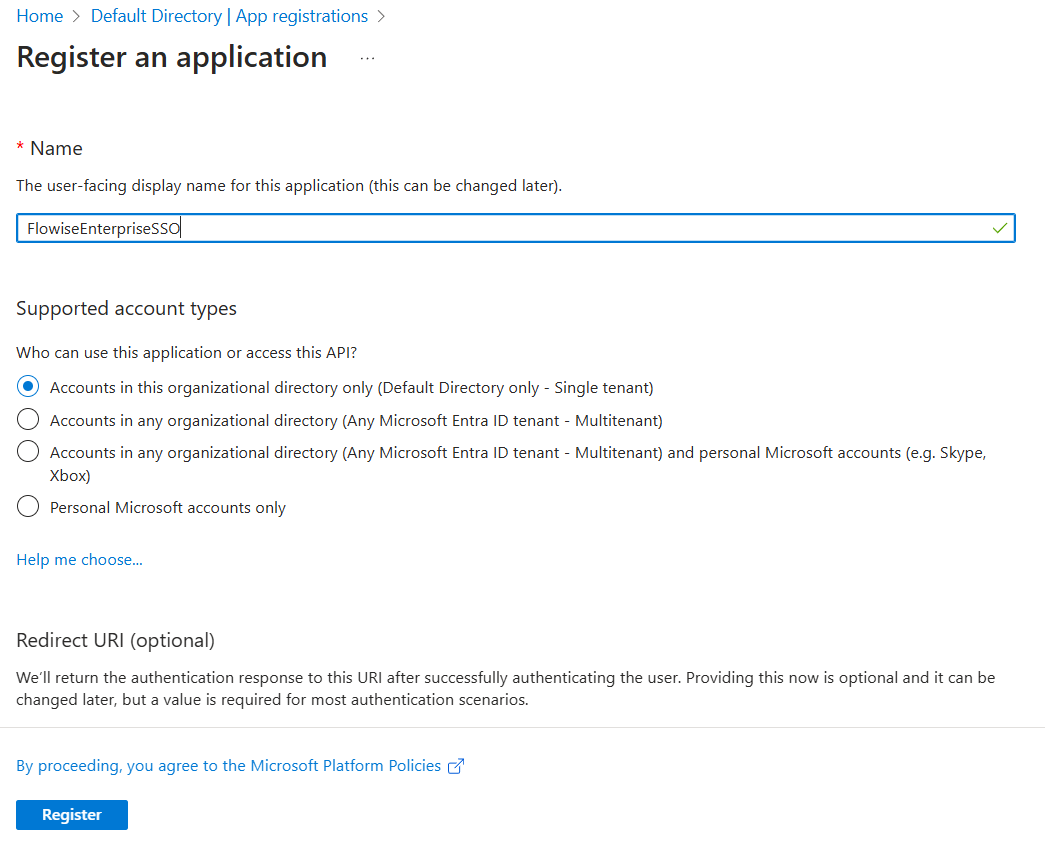Click the chevron after Home breadcrumb
Viewport: 1045px width, 841px height.
[x=77, y=16]
